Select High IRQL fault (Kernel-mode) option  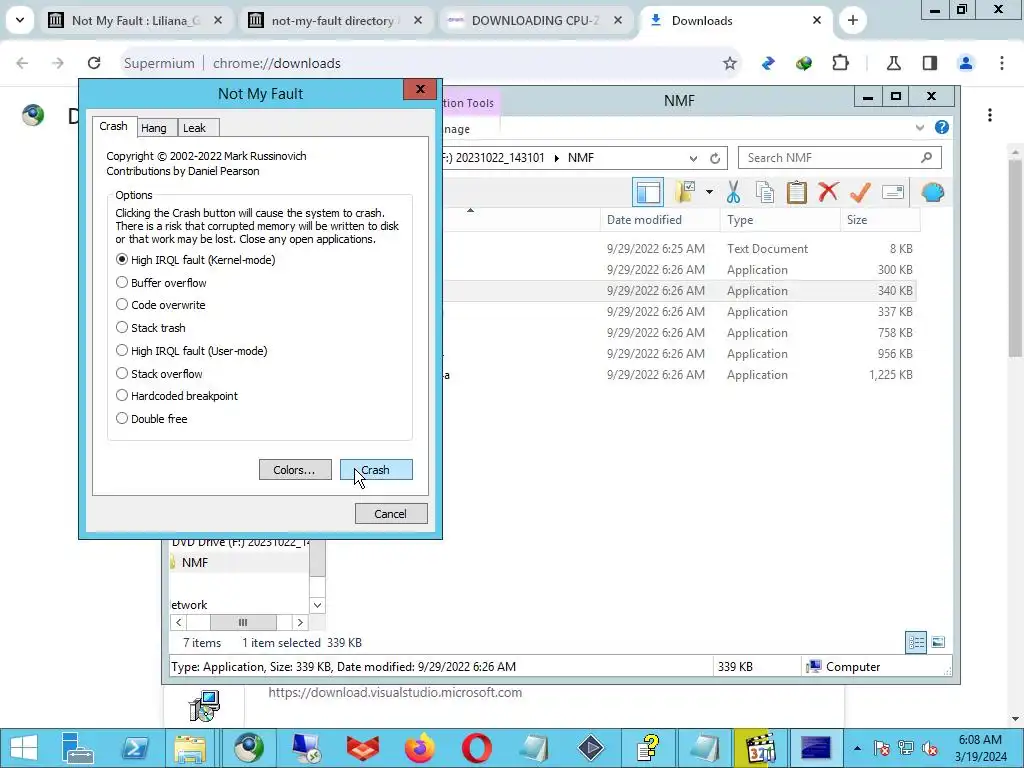click(x=195, y=260)
